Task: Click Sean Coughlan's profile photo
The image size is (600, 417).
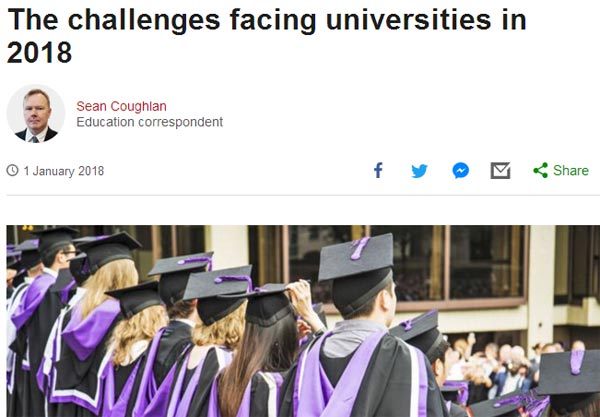Action: click(x=36, y=113)
